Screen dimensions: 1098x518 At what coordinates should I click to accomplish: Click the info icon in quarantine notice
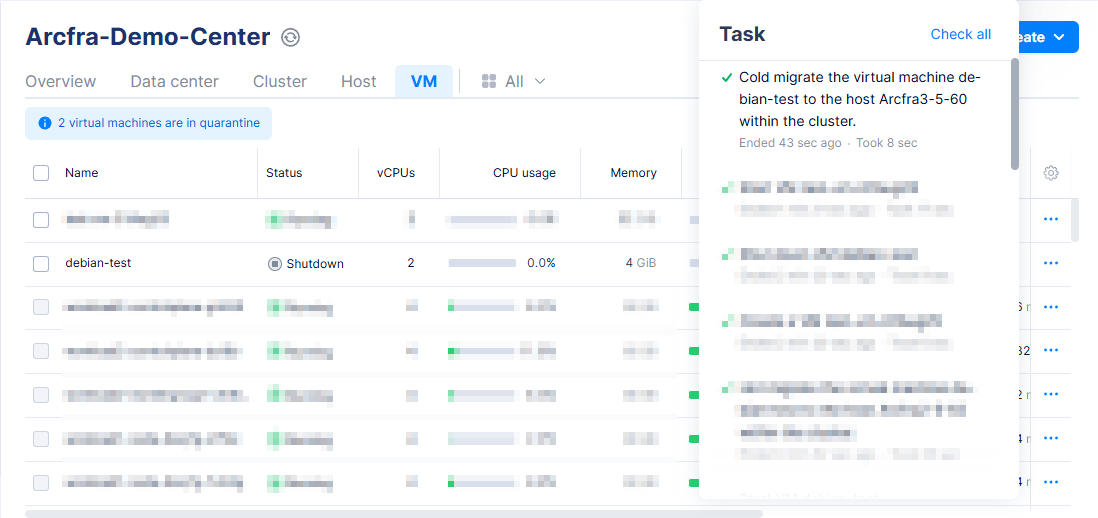tap(44, 123)
